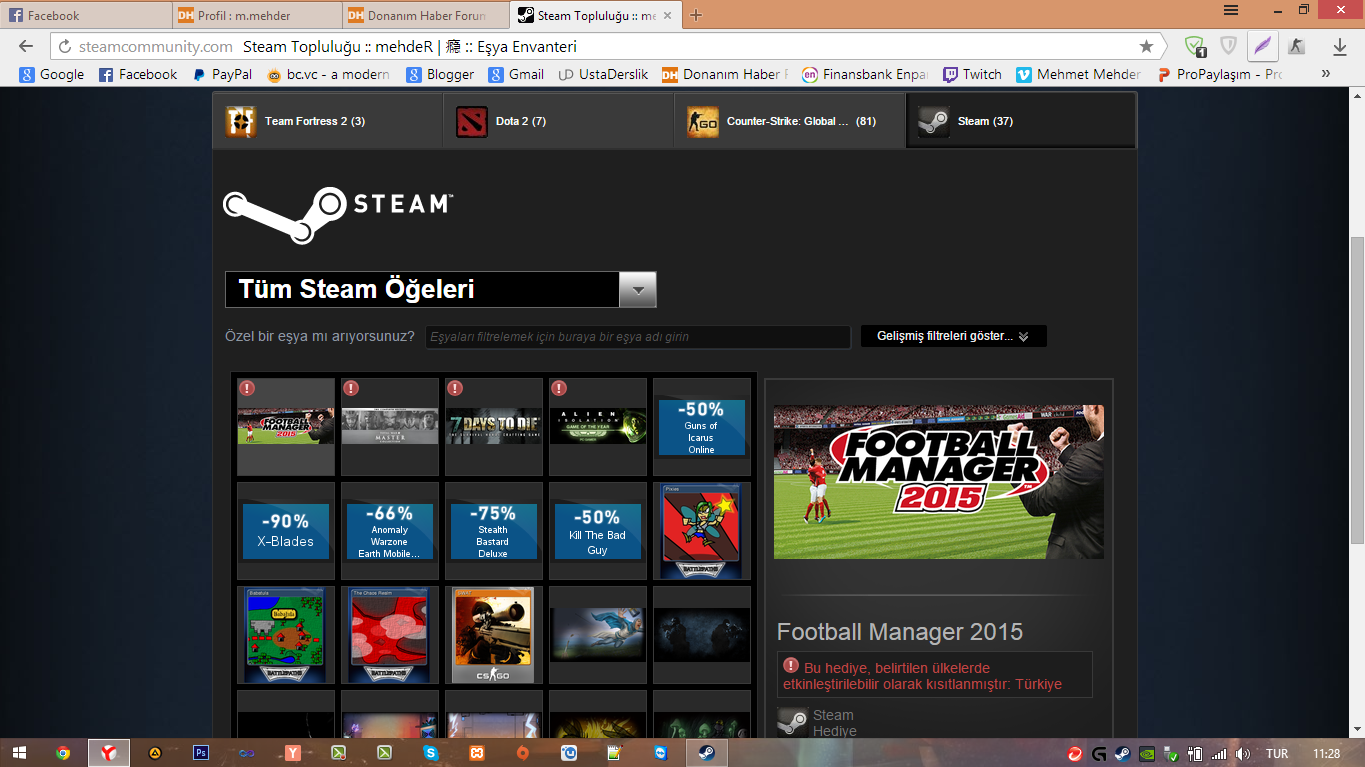Switch to the Facebook browser tab

coord(85,15)
